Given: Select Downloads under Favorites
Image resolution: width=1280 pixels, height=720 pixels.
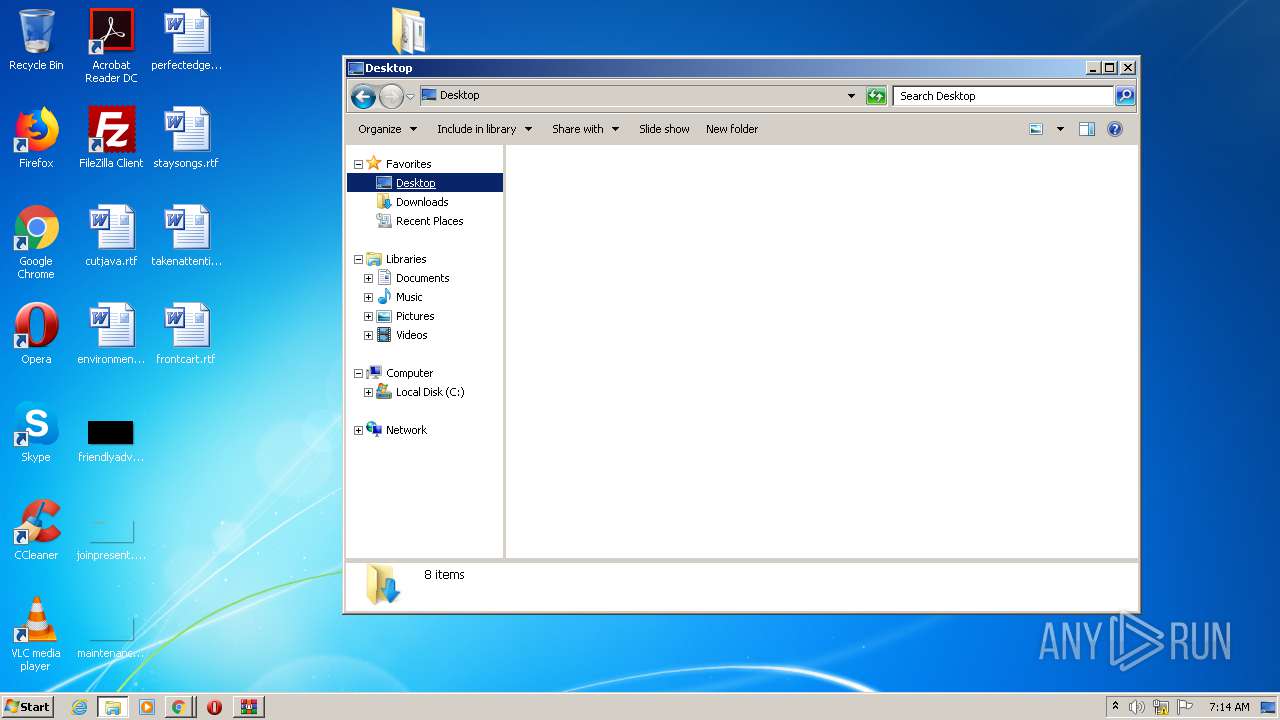Looking at the screenshot, I should coord(422,202).
